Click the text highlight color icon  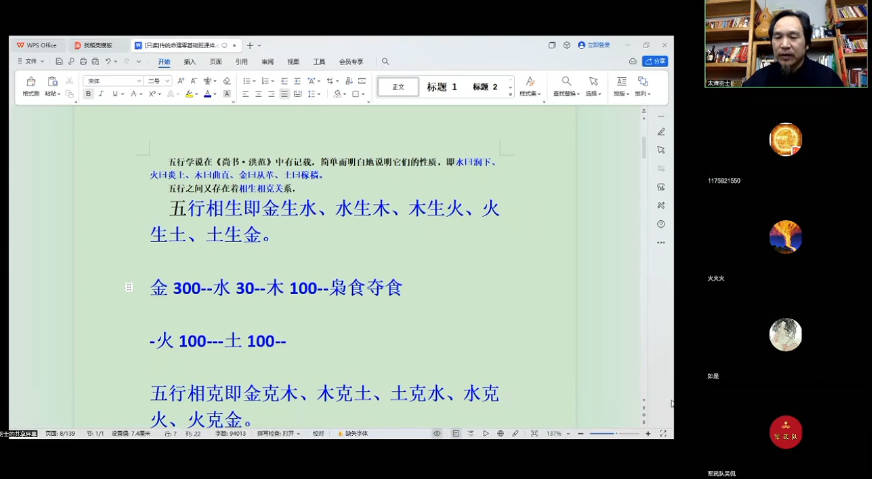click(188, 94)
